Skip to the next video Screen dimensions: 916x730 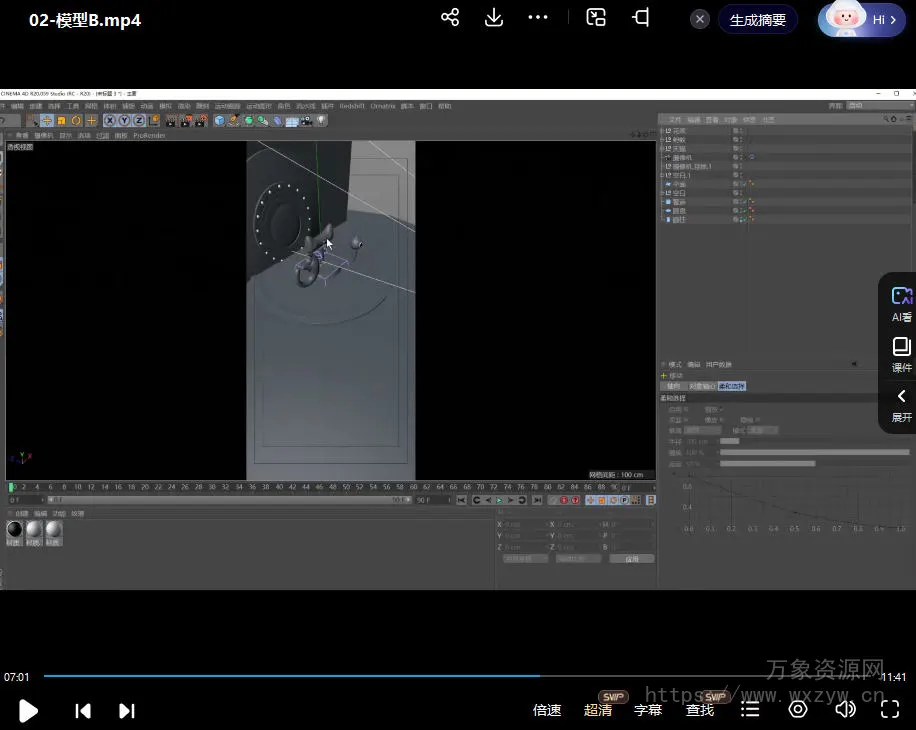(127, 710)
